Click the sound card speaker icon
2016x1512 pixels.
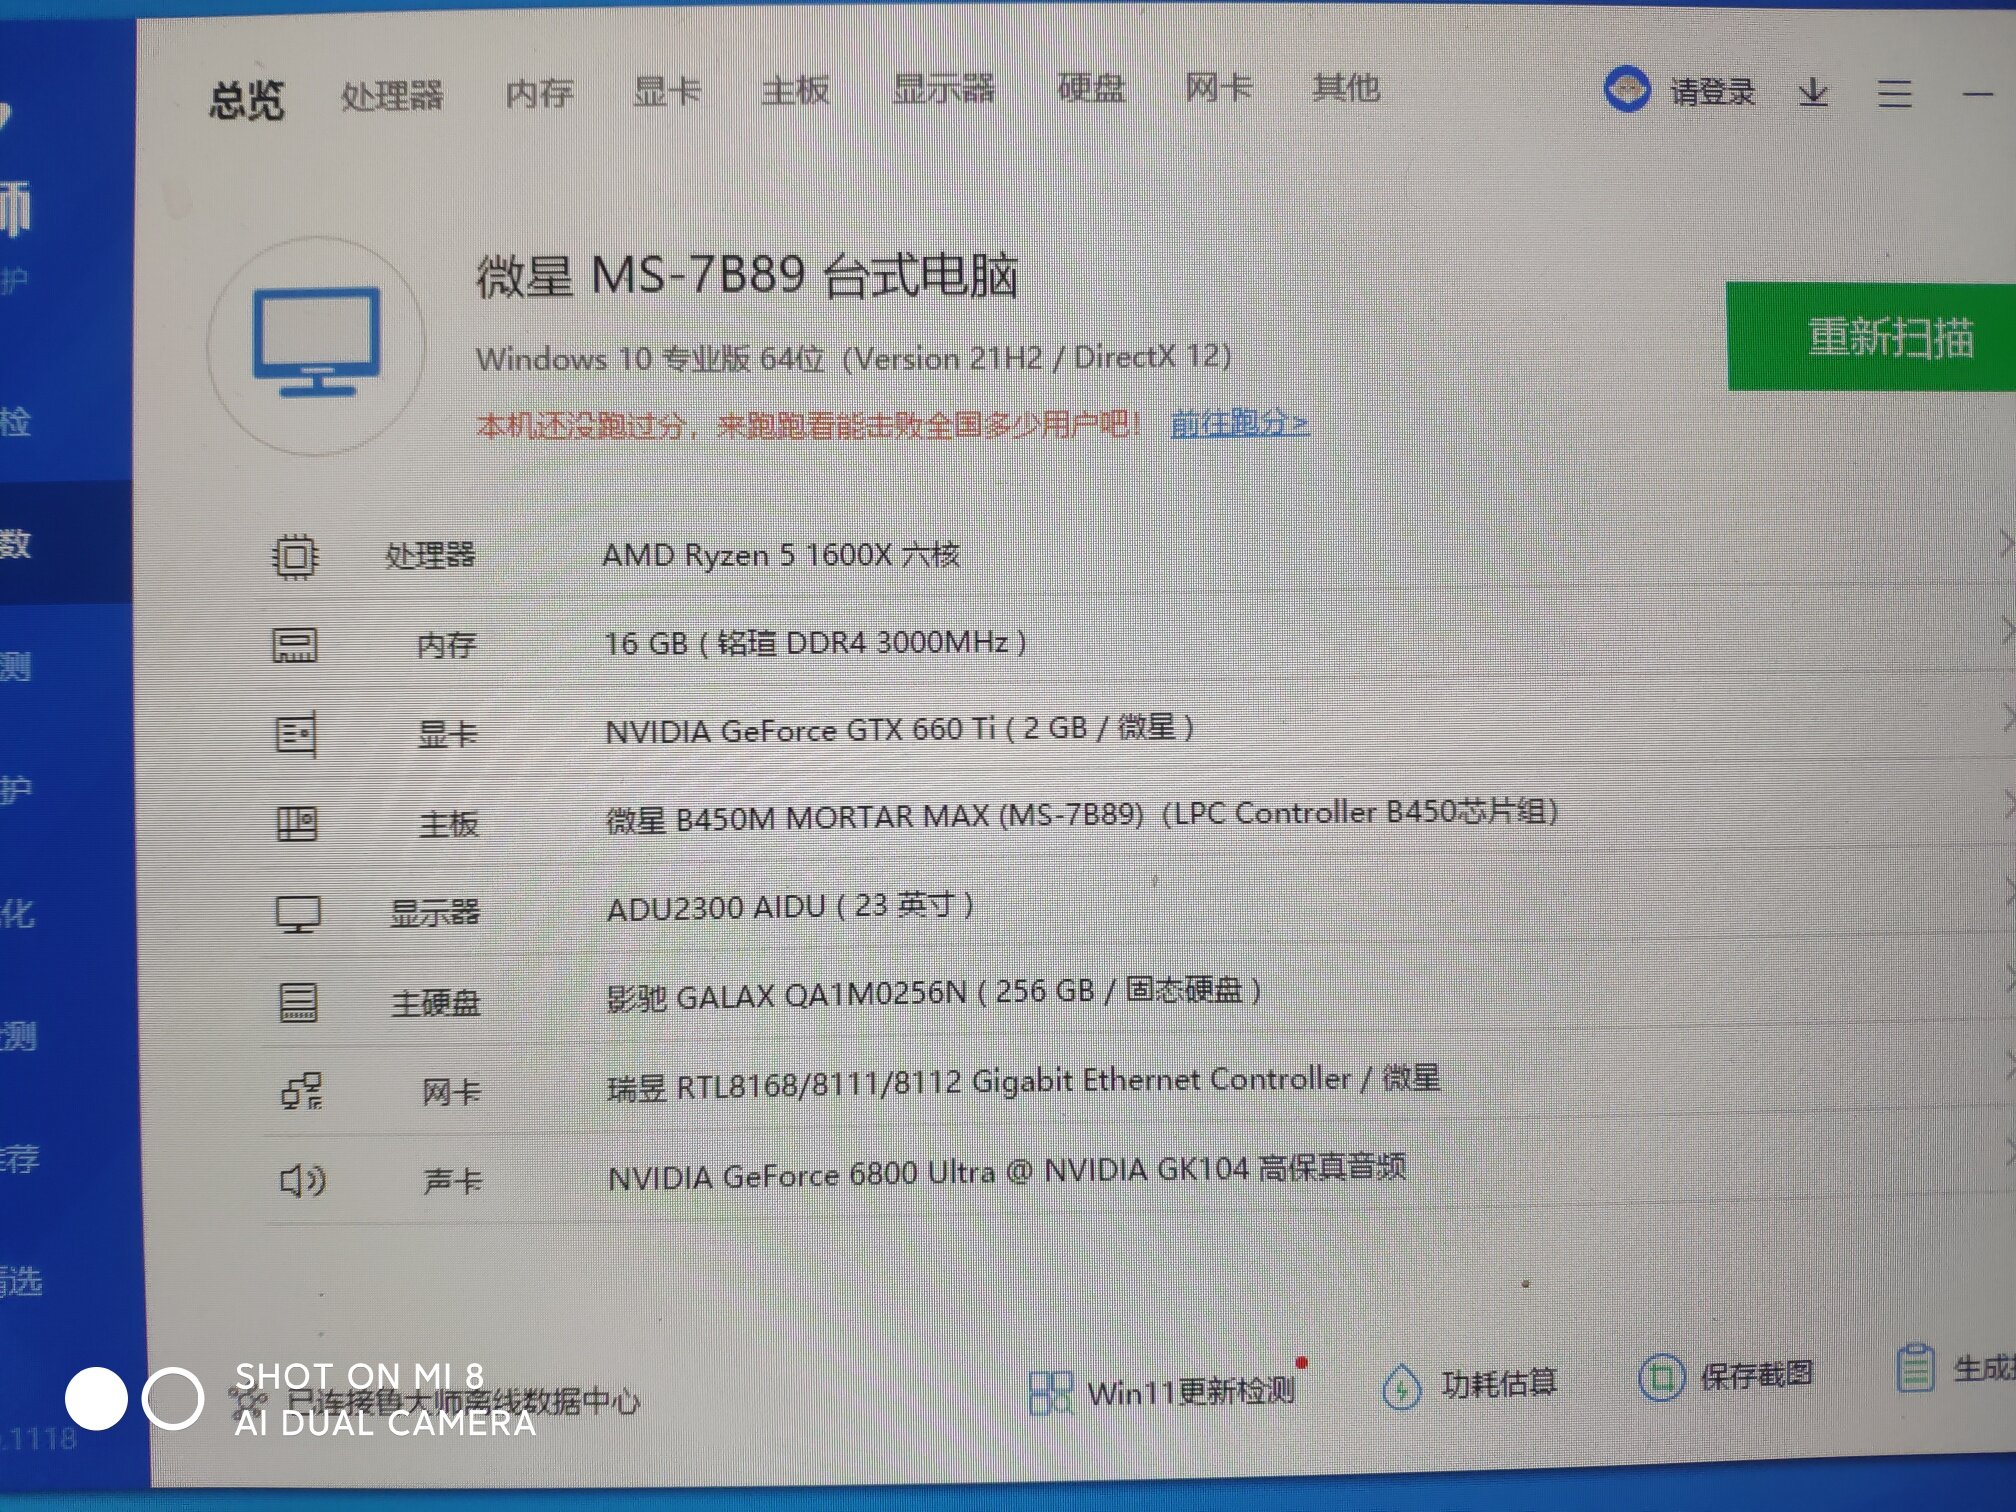pyautogui.click(x=301, y=1181)
